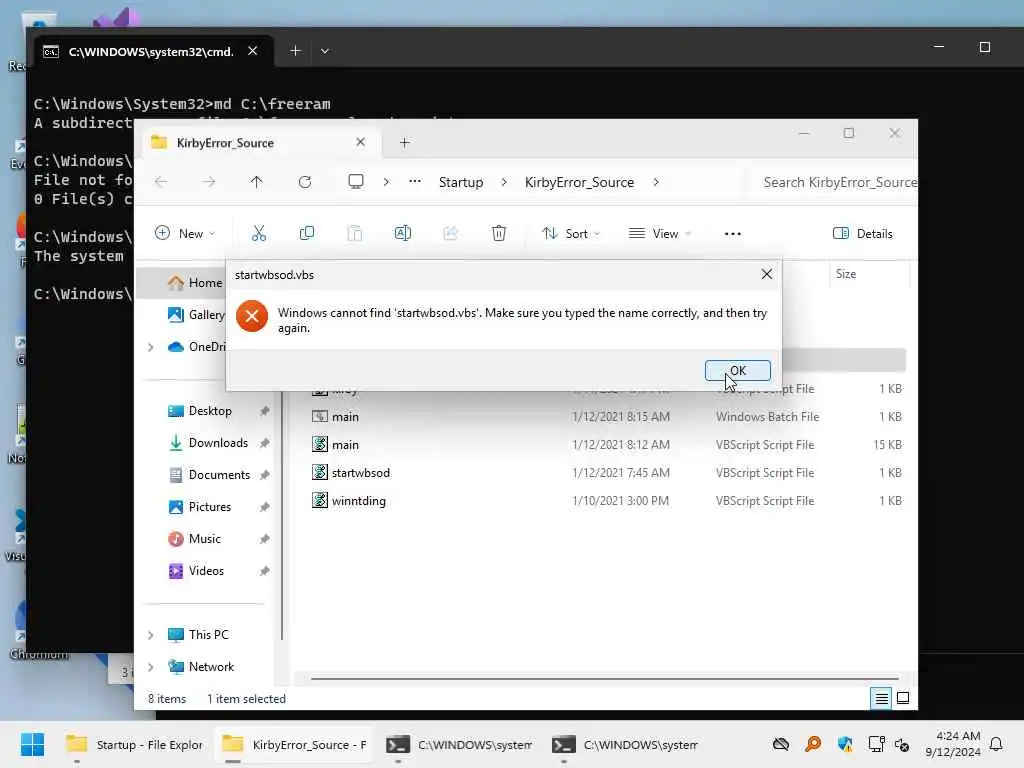Switch to details list view in status bar

[x=881, y=698]
